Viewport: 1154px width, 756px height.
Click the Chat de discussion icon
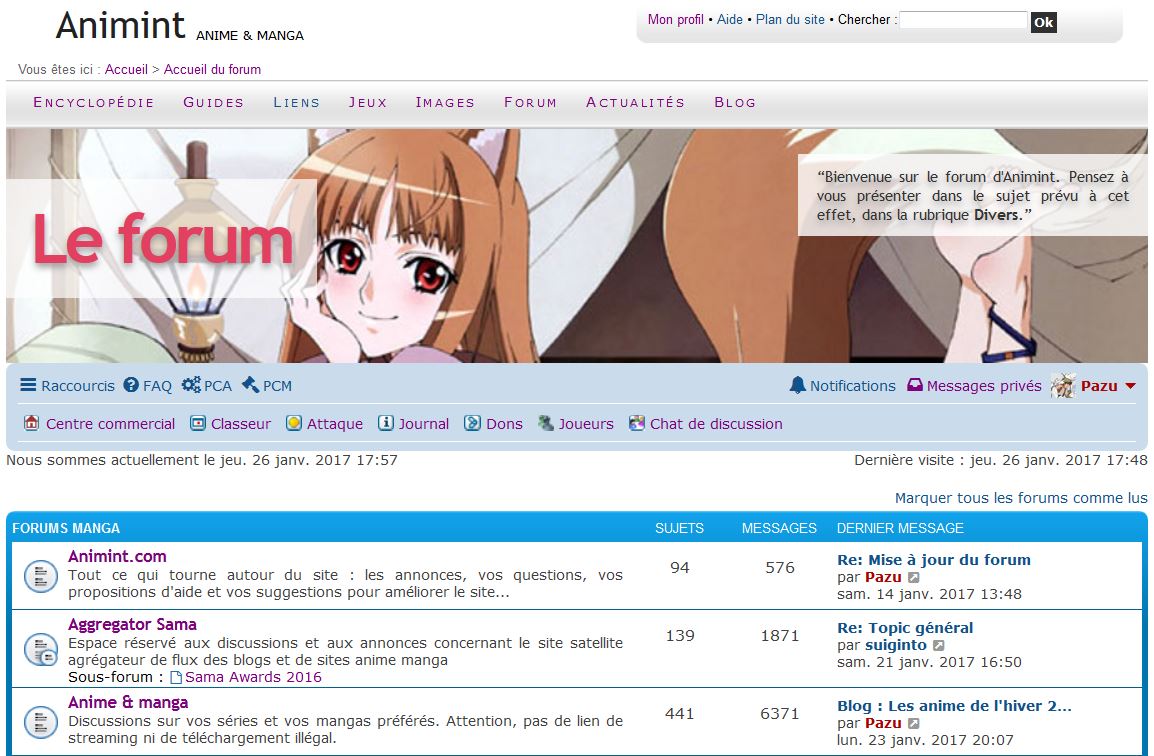pos(637,423)
